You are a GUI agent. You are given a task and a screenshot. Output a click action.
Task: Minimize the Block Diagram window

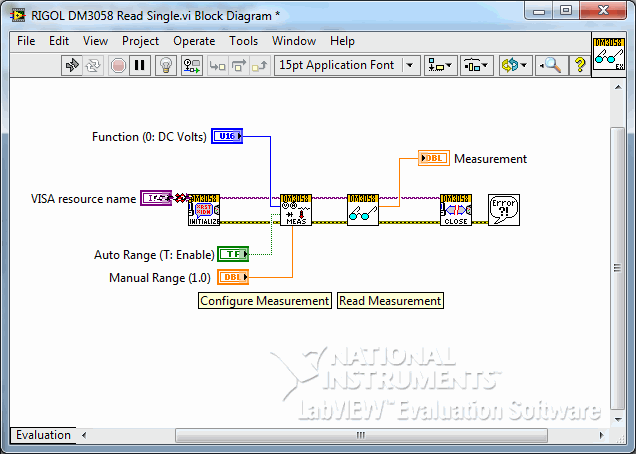coord(539,11)
